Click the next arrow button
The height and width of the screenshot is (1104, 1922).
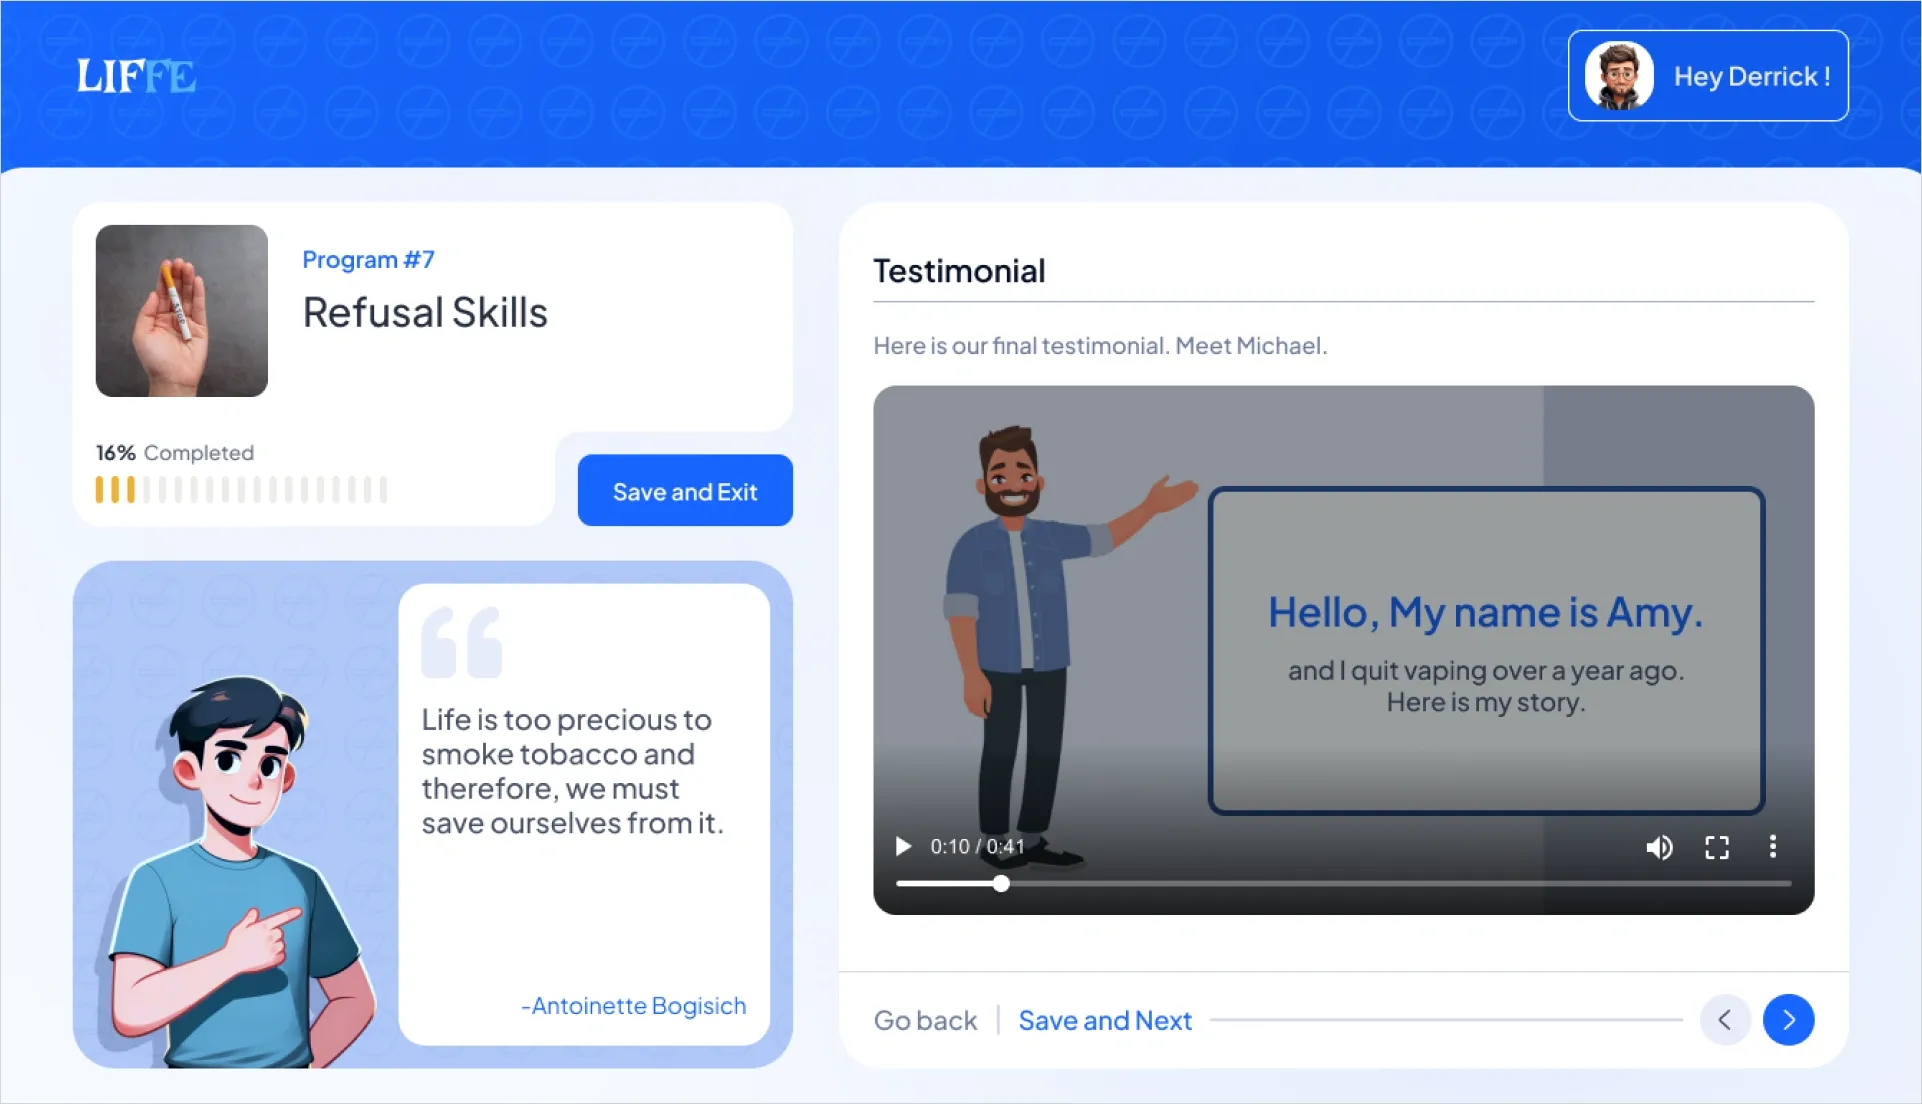coord(1788,1020)
